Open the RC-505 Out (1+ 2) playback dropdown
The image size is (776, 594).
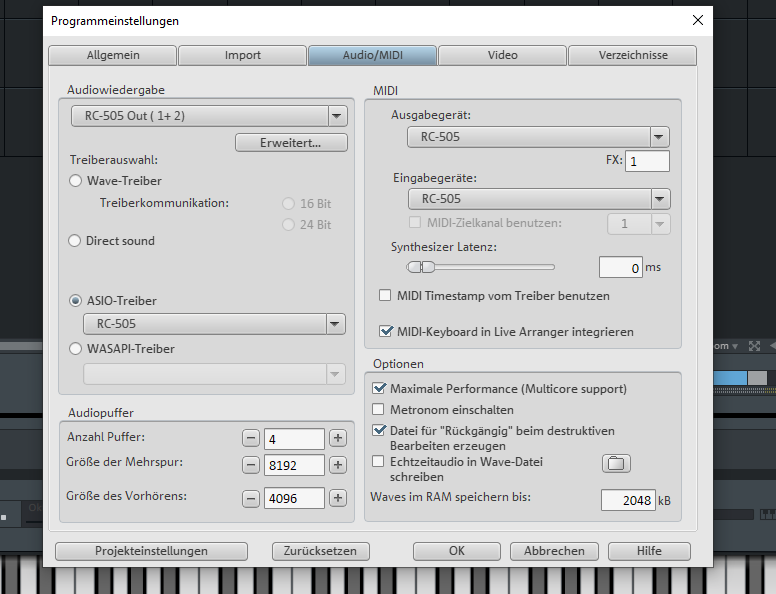(209, 116)
